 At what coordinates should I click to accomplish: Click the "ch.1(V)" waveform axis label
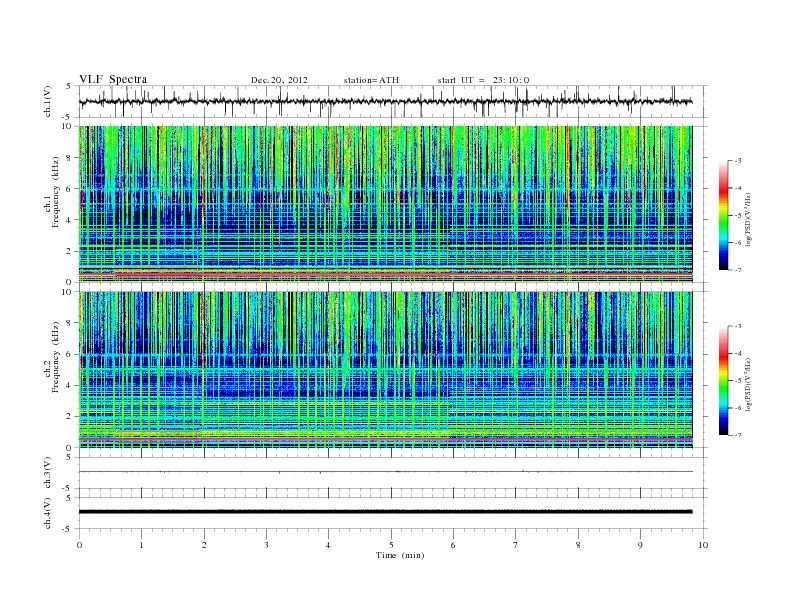pyautogui.click(x=48, y=101)
